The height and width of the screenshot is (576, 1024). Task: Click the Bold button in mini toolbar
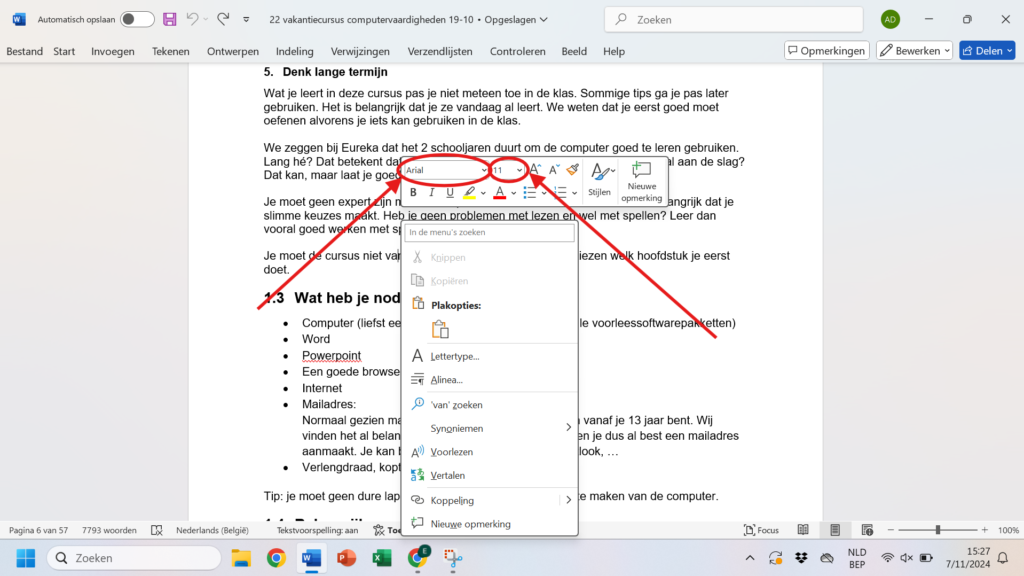(x=413, y=192)
